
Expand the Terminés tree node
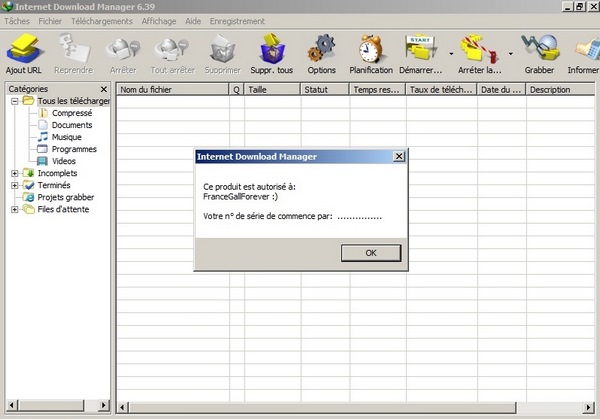15,186
